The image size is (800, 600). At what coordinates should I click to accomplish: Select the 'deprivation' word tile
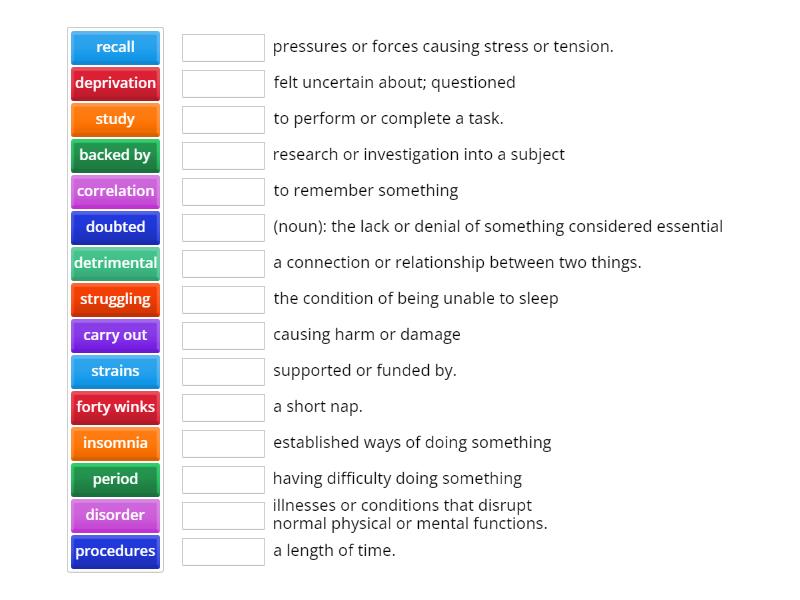pyautogui.click(x=115, y=83)
